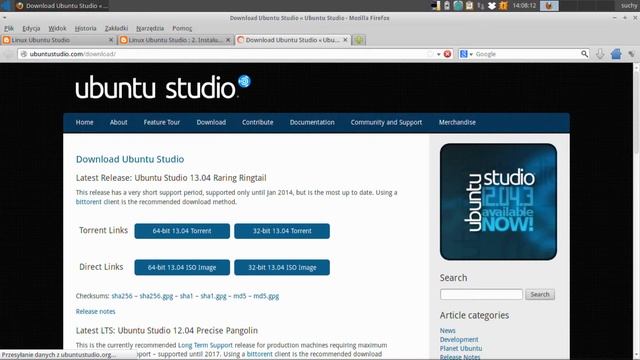Open the Zakładki menu

116,28
